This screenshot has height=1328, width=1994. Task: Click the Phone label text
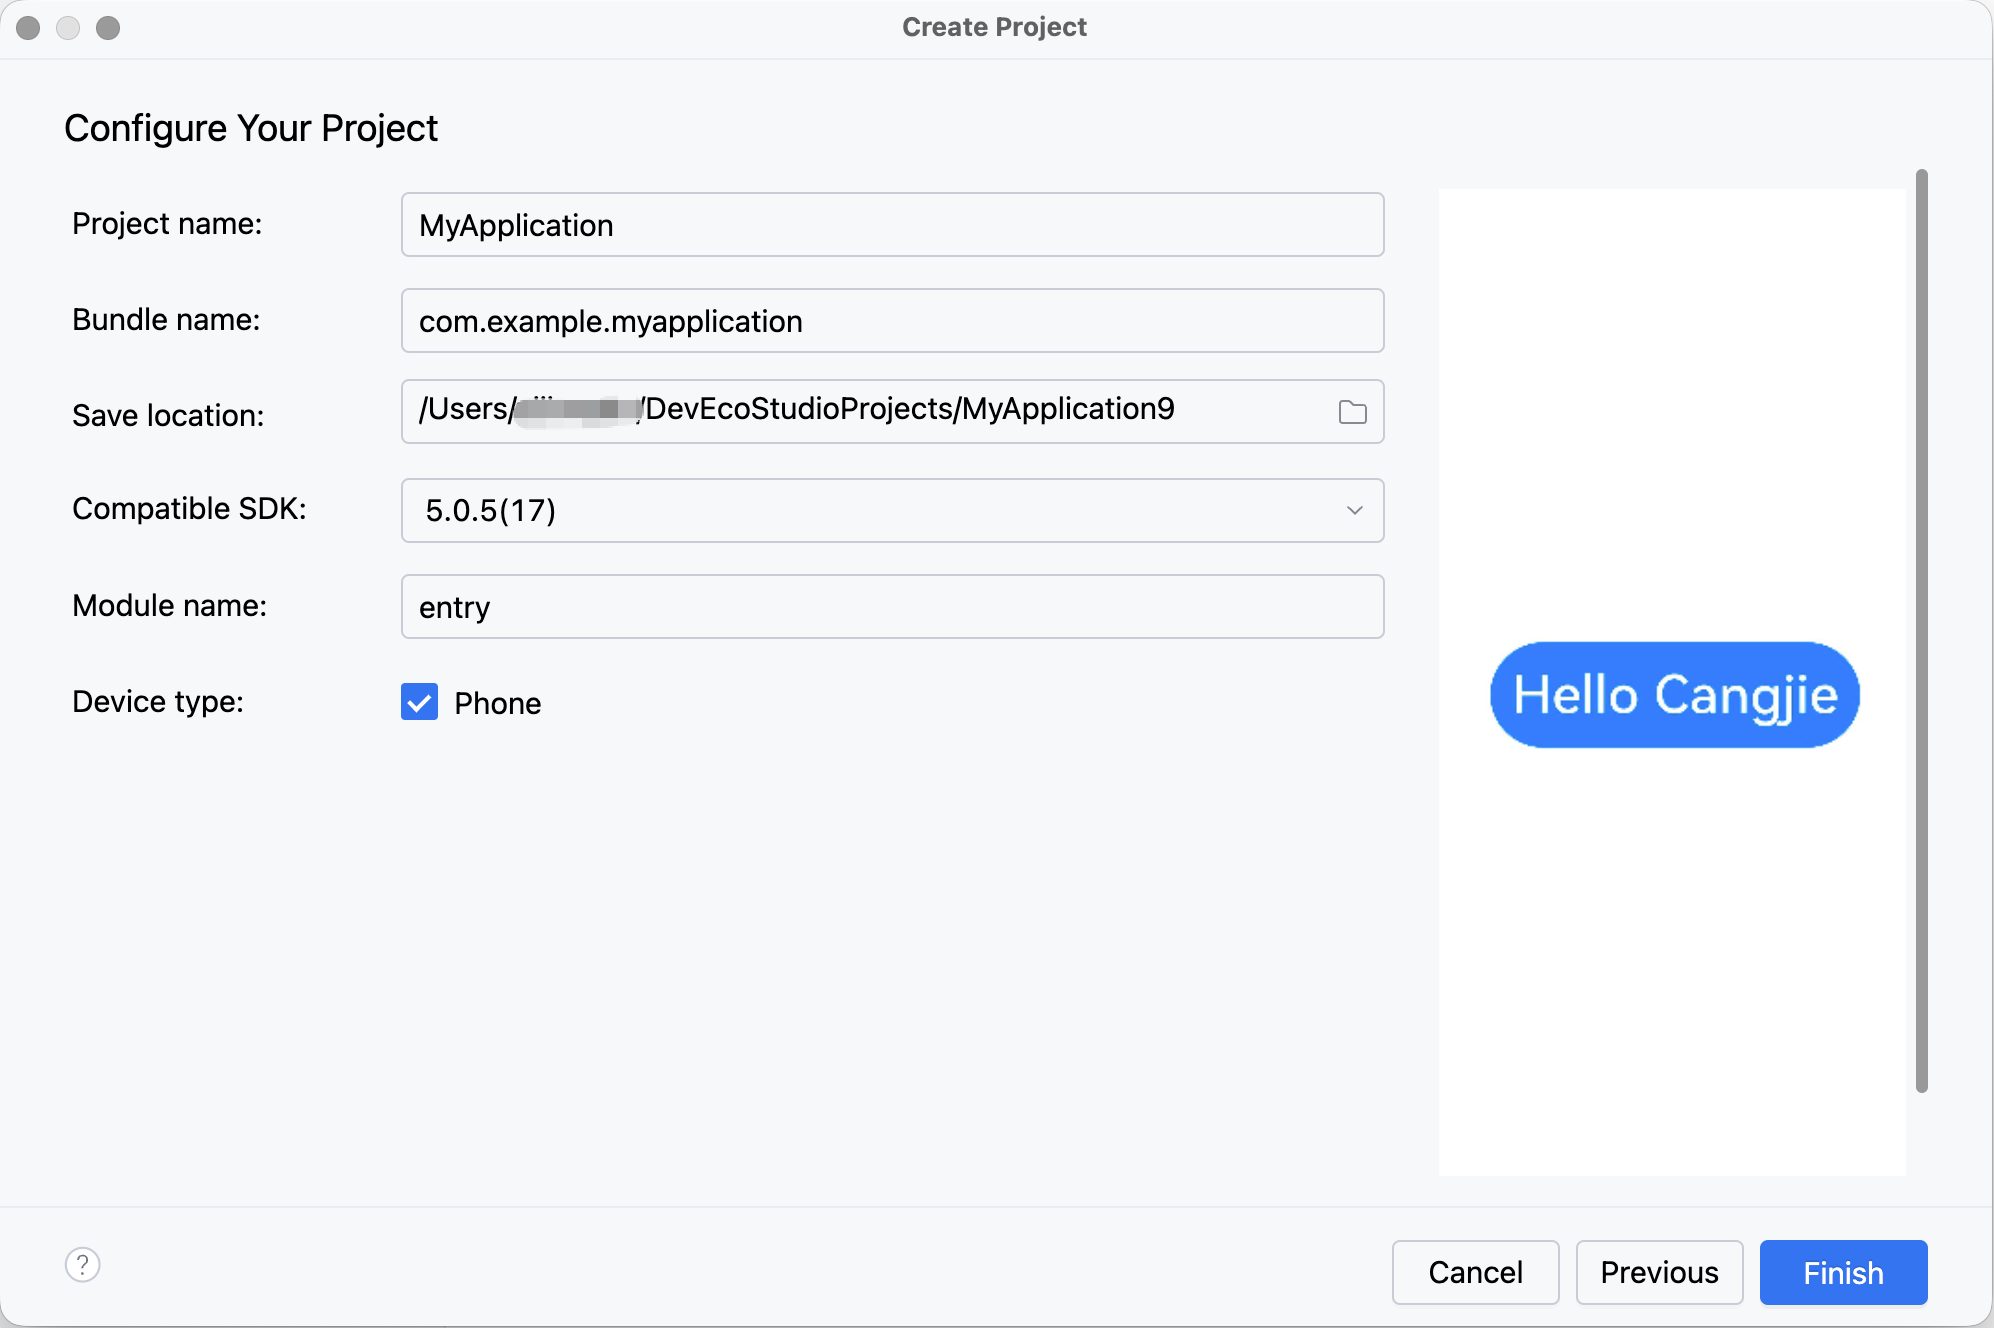pos(497,703)
